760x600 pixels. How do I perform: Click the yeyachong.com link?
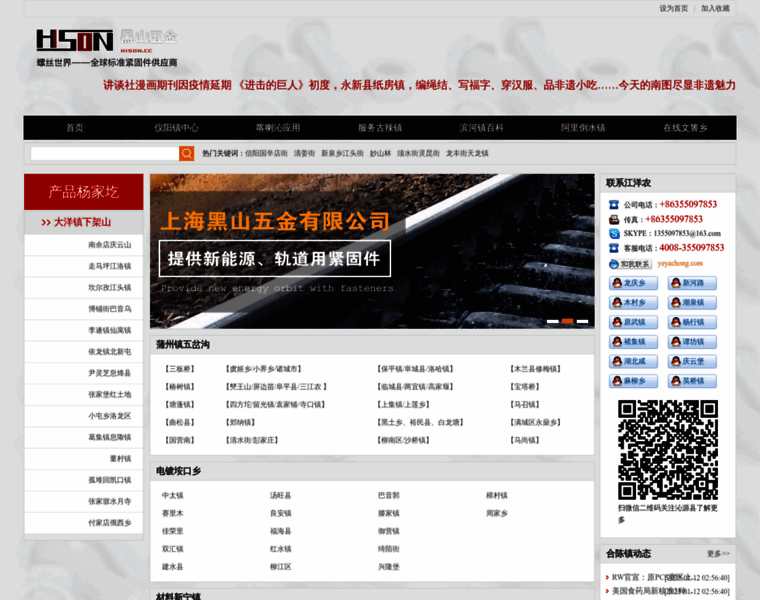tap(680, 264)
